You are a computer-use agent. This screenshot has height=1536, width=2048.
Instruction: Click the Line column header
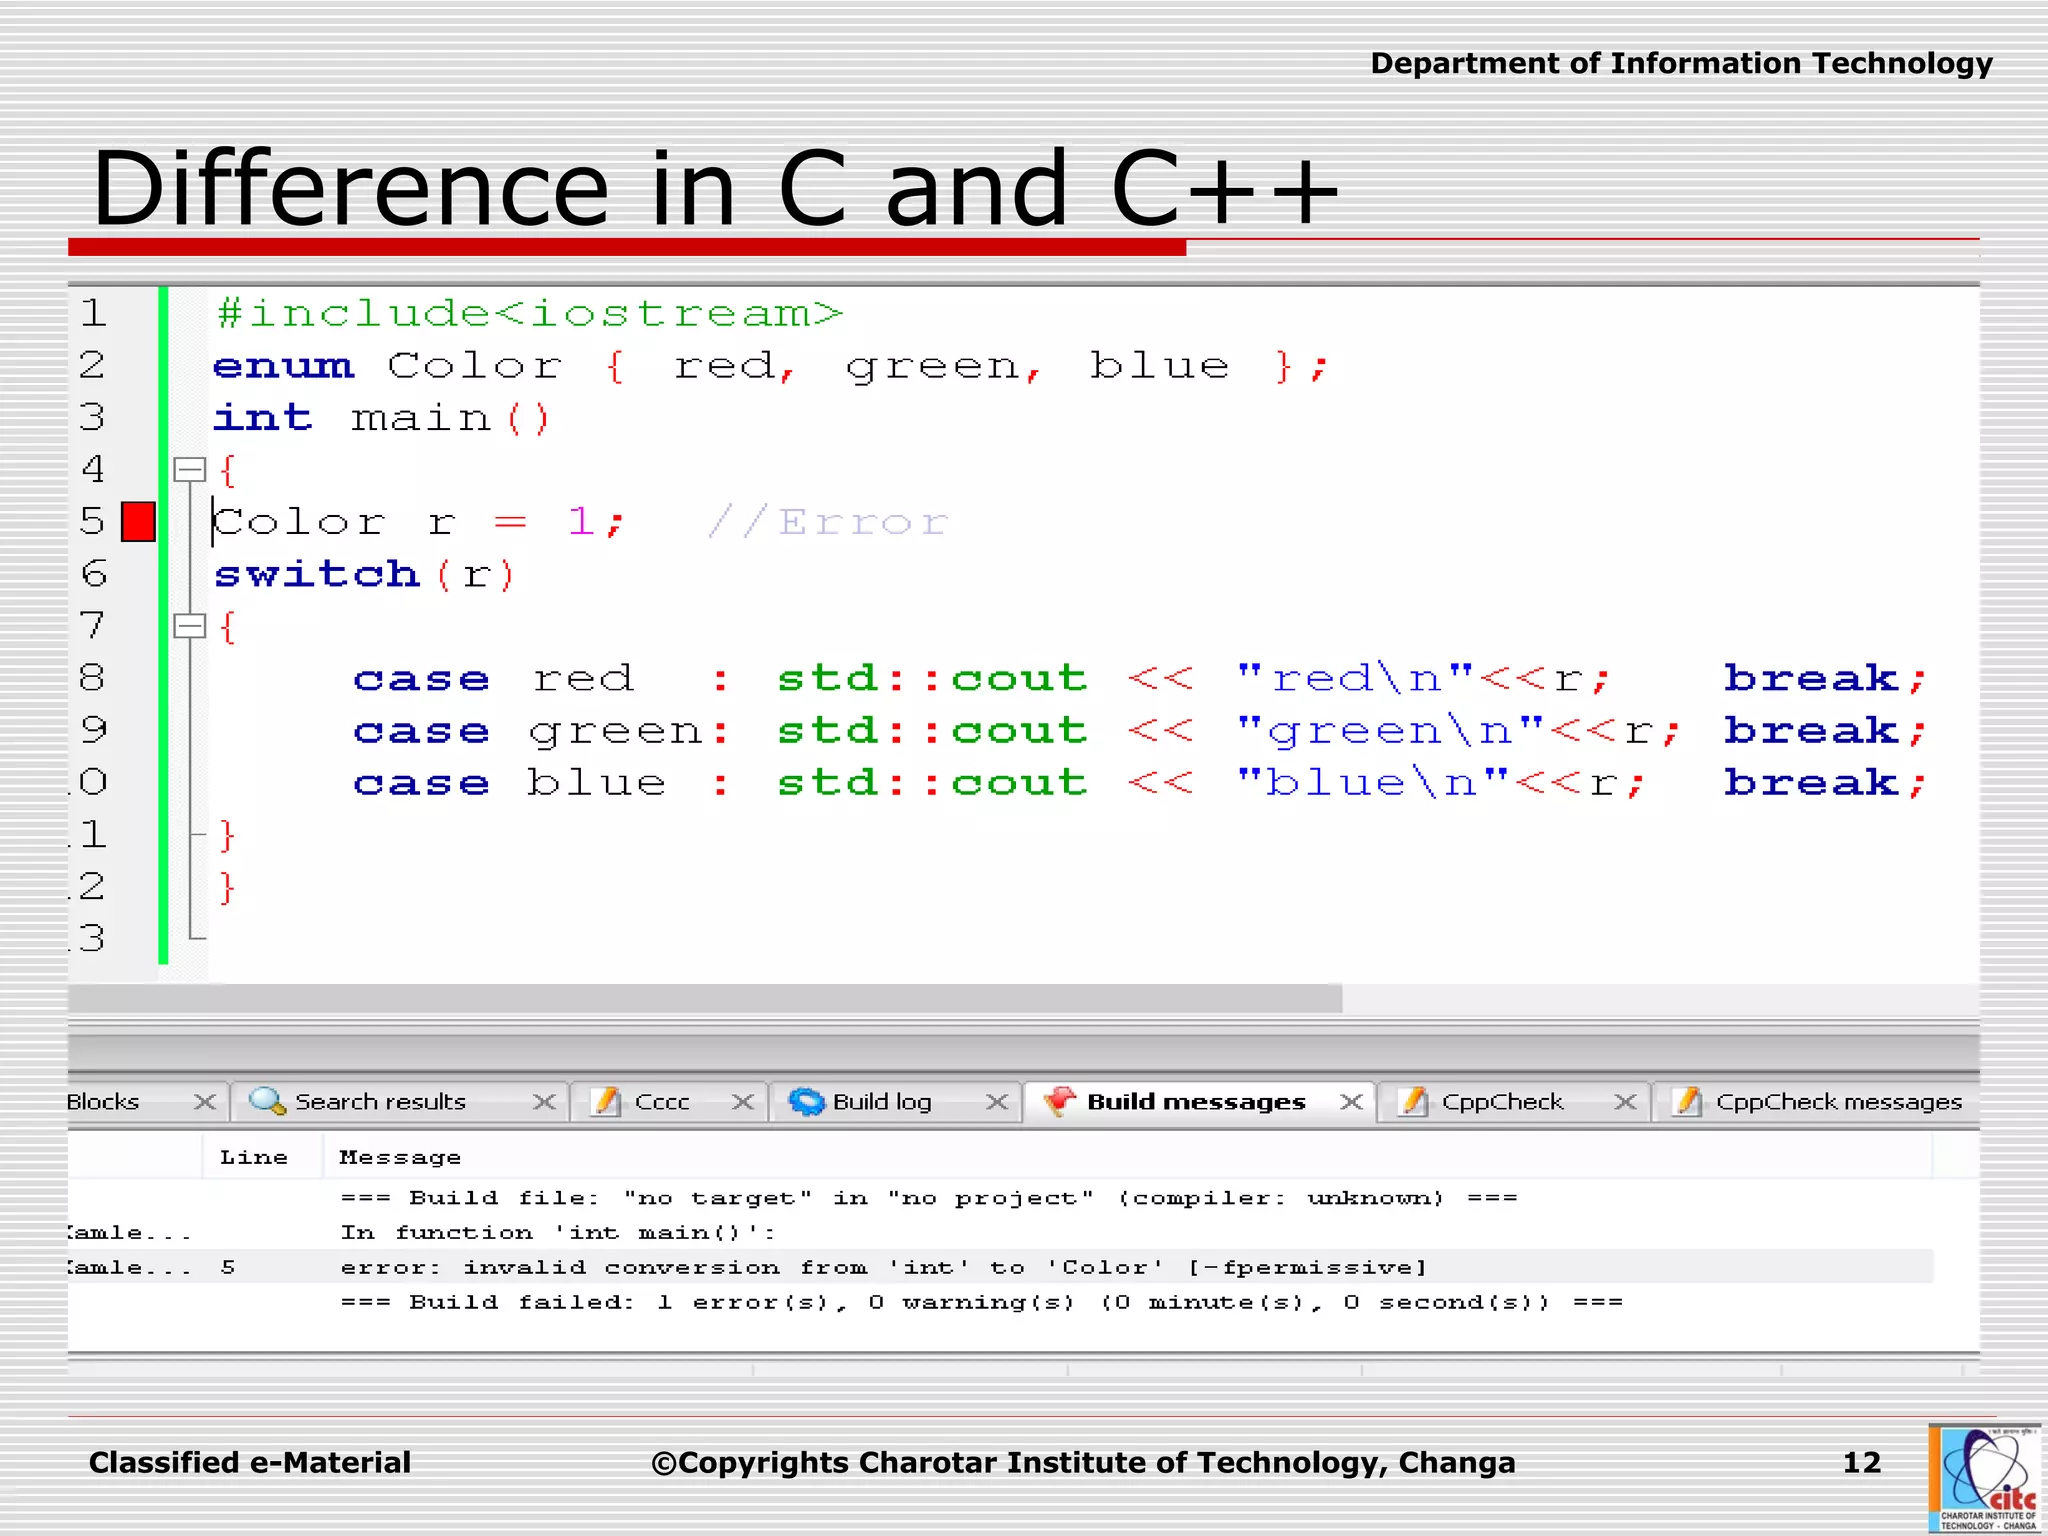tap(254, 1157)
